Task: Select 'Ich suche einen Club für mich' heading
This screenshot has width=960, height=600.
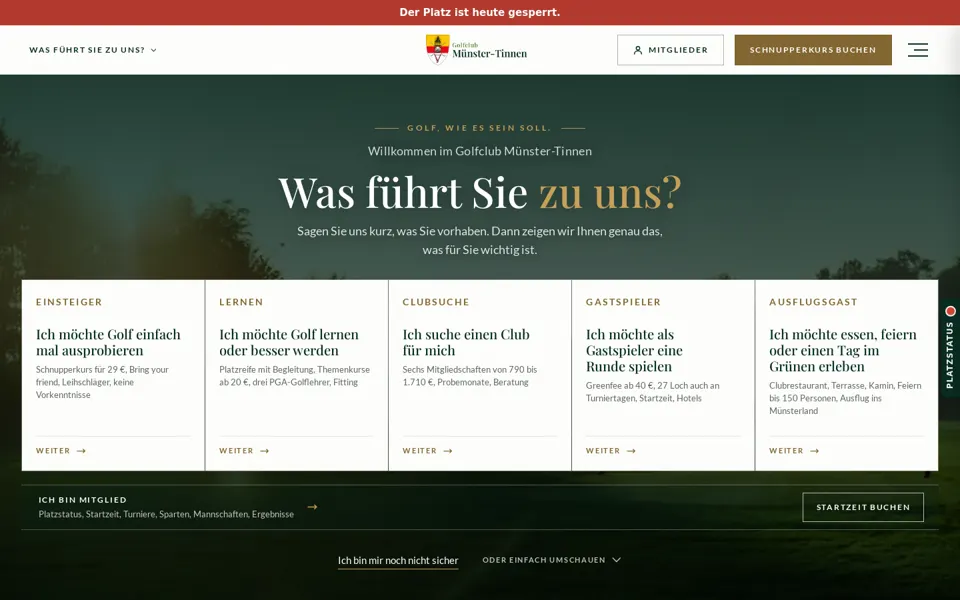Action: pyautogui.click(x=466, y=342)
